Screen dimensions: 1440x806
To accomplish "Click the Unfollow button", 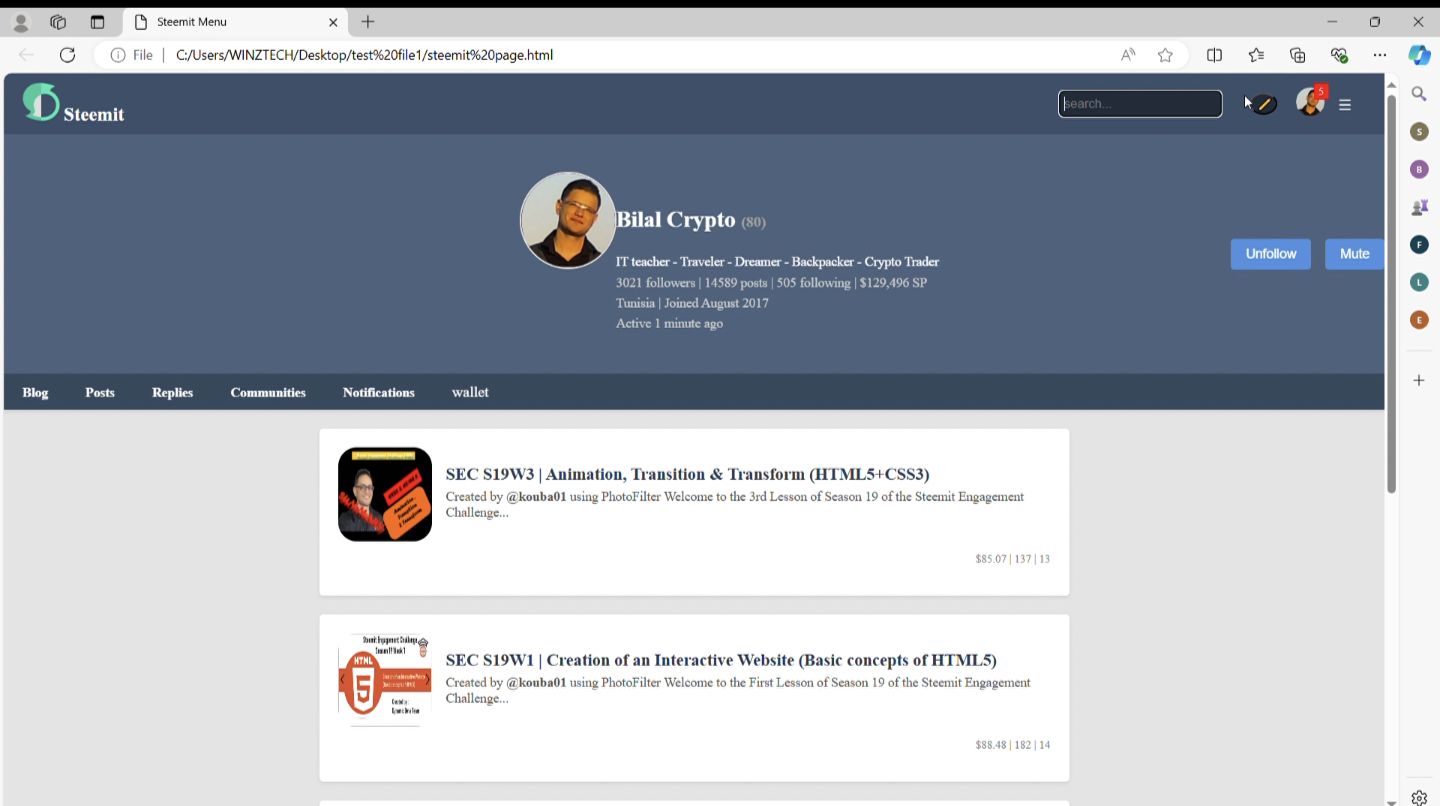I will pyautogui.click(x=1271, y=254).
